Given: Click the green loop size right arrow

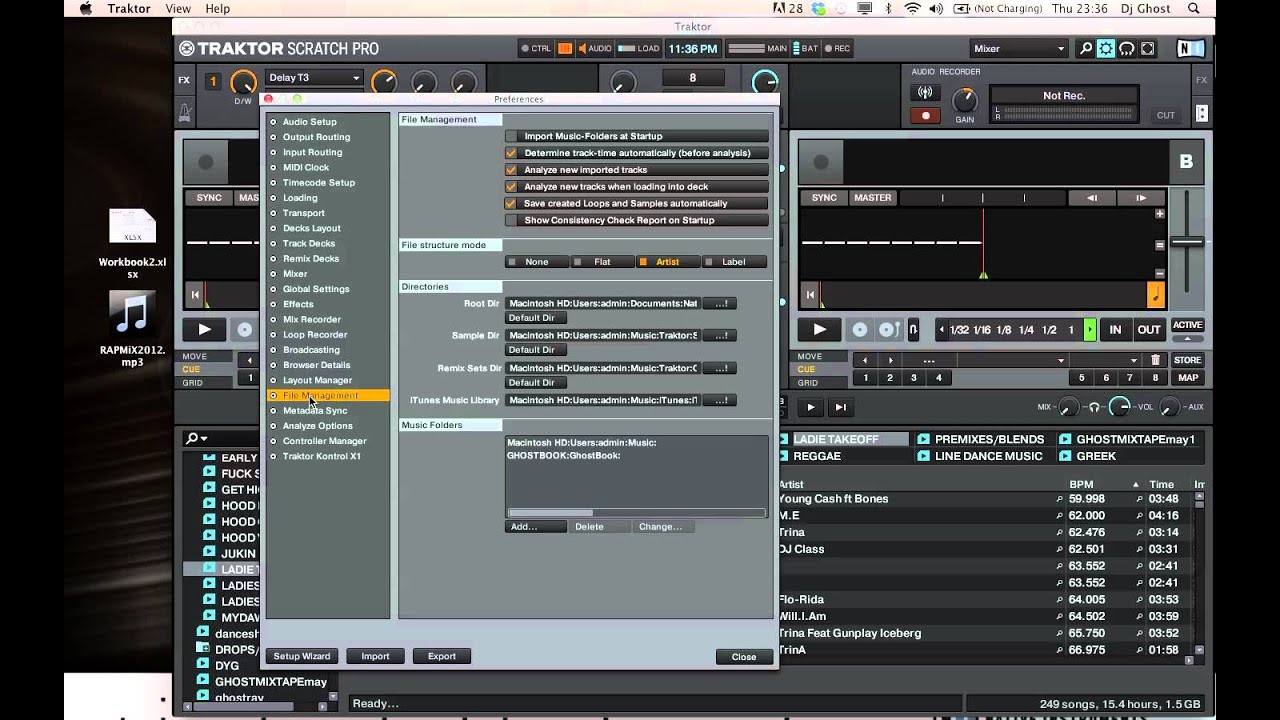Looking at the screenshot, I should pyautogui.click(x=1090, y=330).
